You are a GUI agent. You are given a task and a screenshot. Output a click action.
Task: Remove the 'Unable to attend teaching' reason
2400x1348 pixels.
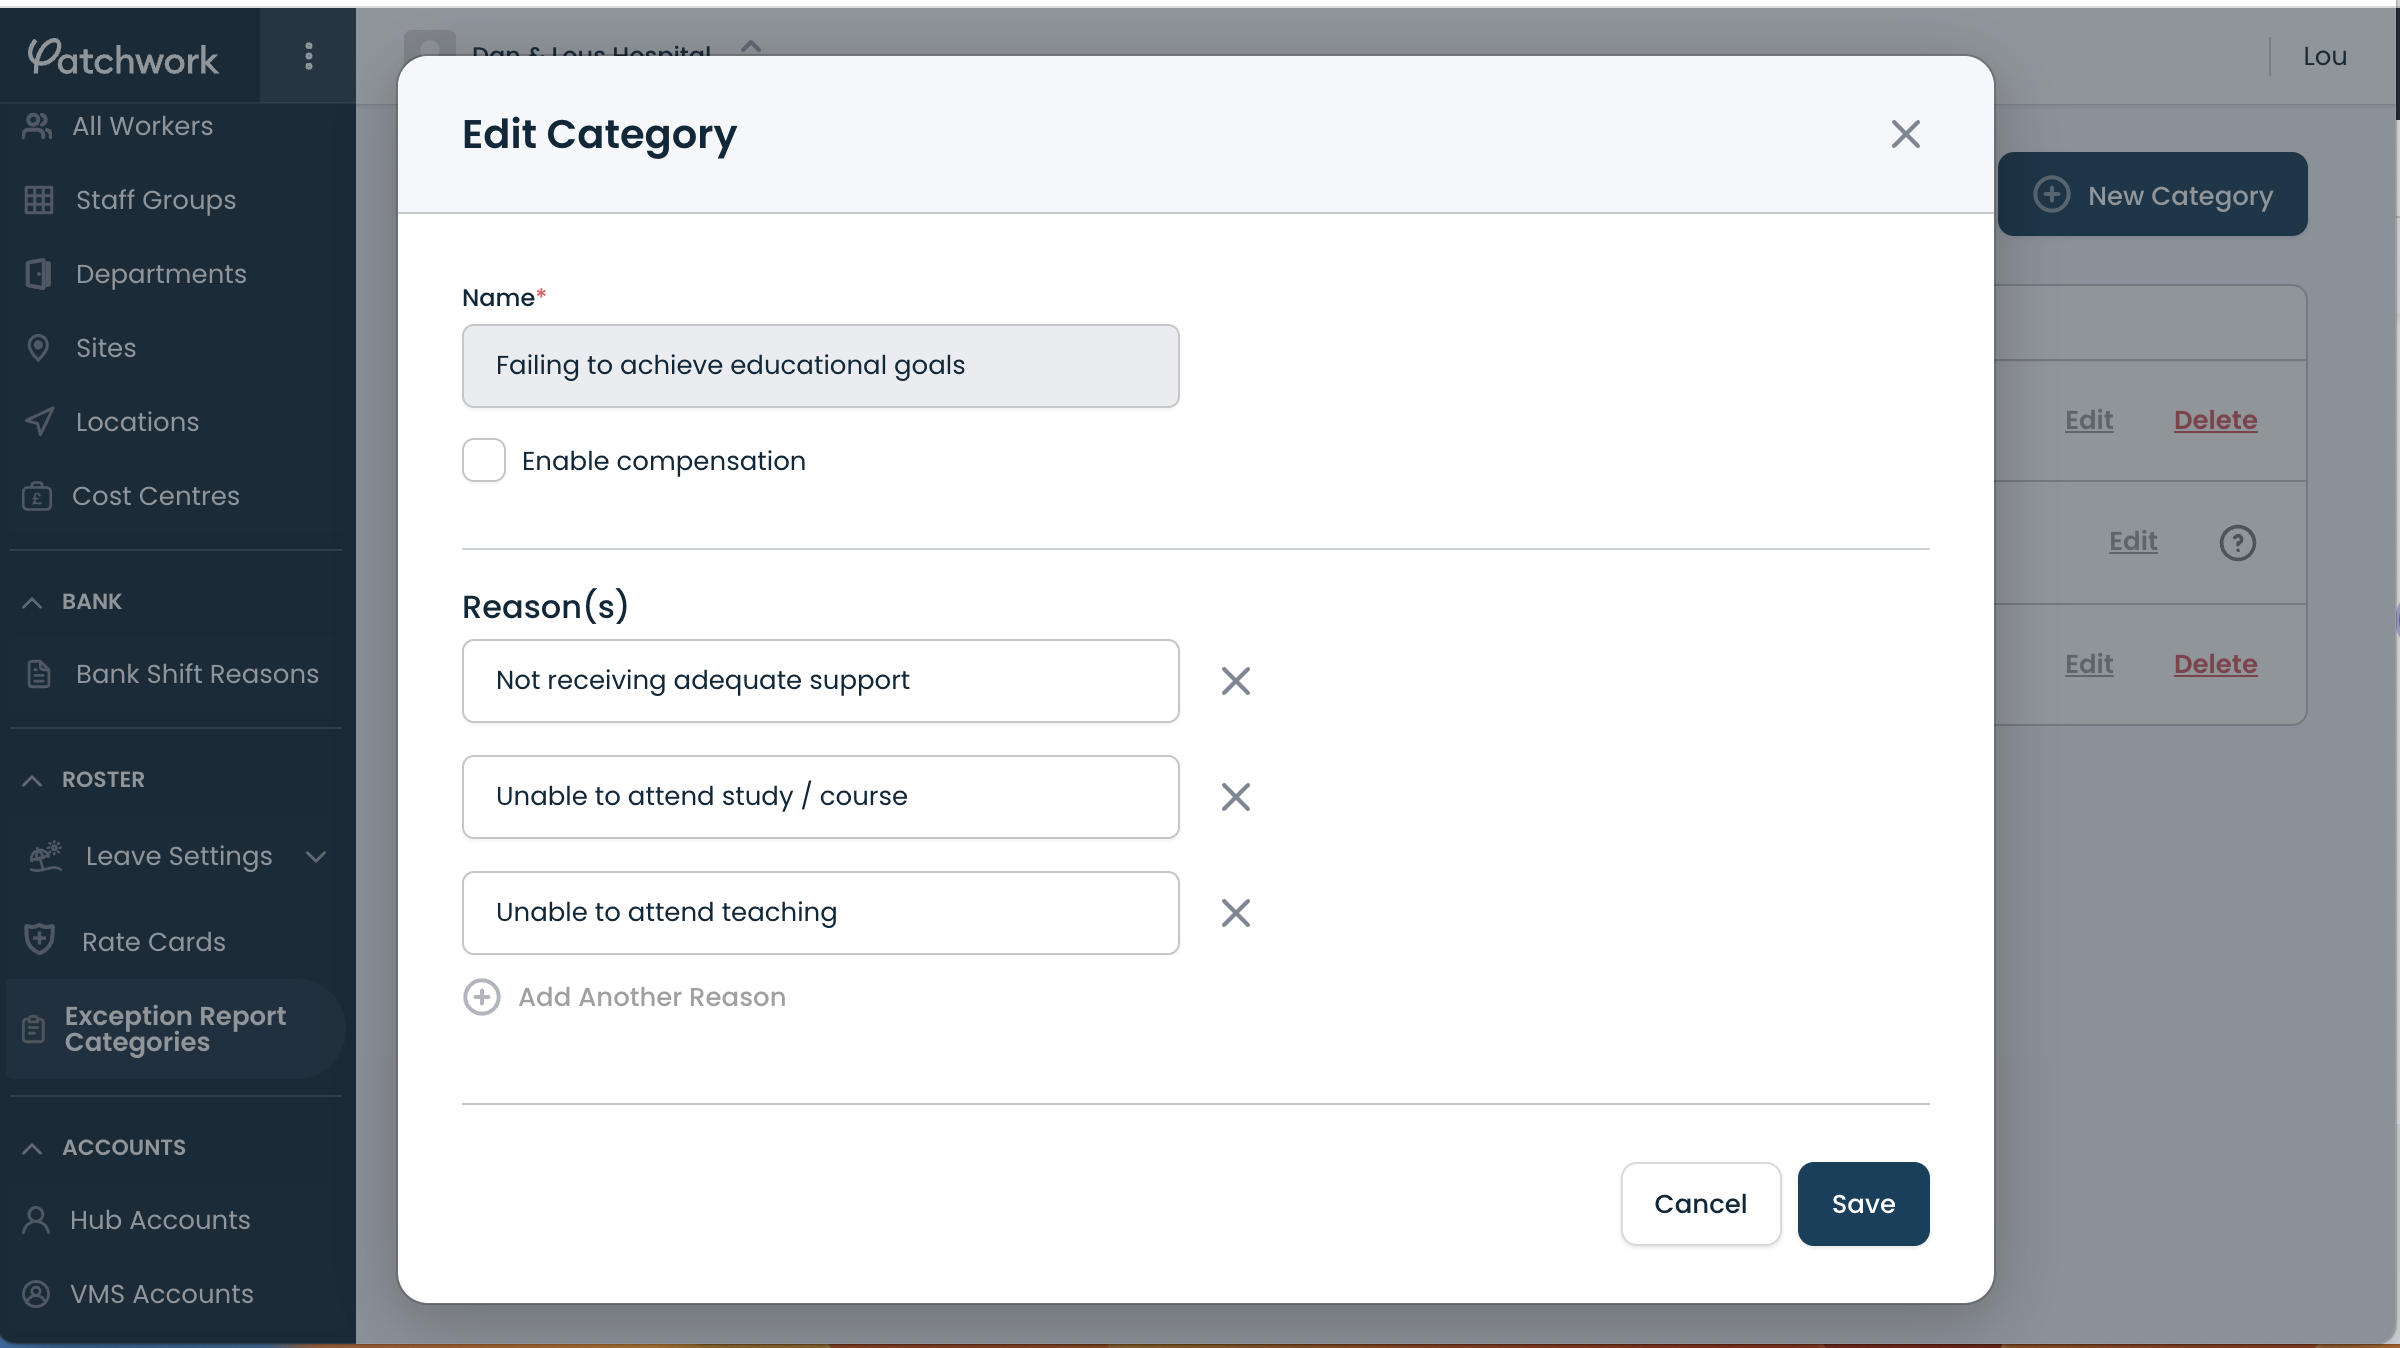click(1235, 912)
